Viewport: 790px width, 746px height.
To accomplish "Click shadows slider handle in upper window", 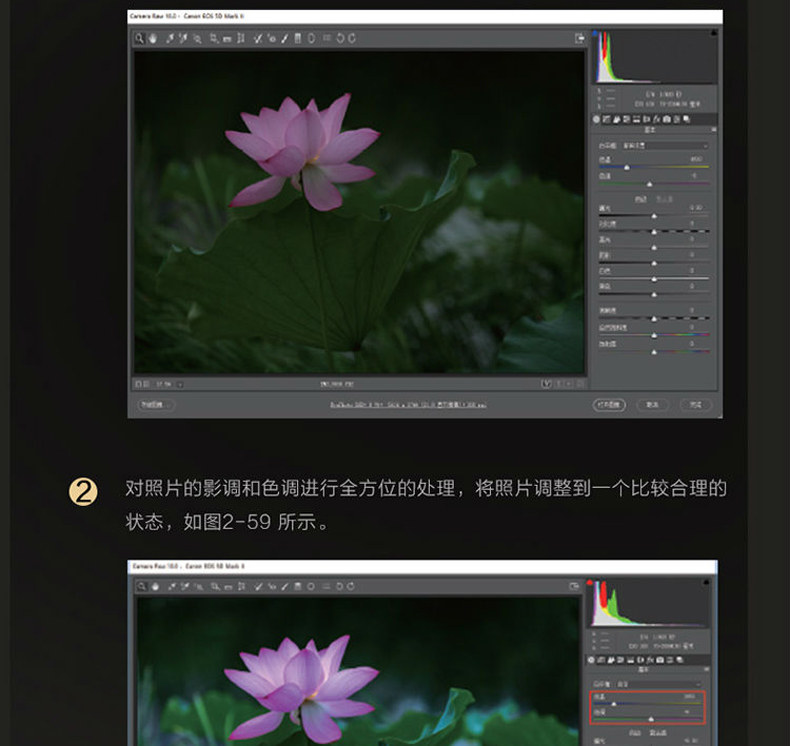I will tap(654, 263).
